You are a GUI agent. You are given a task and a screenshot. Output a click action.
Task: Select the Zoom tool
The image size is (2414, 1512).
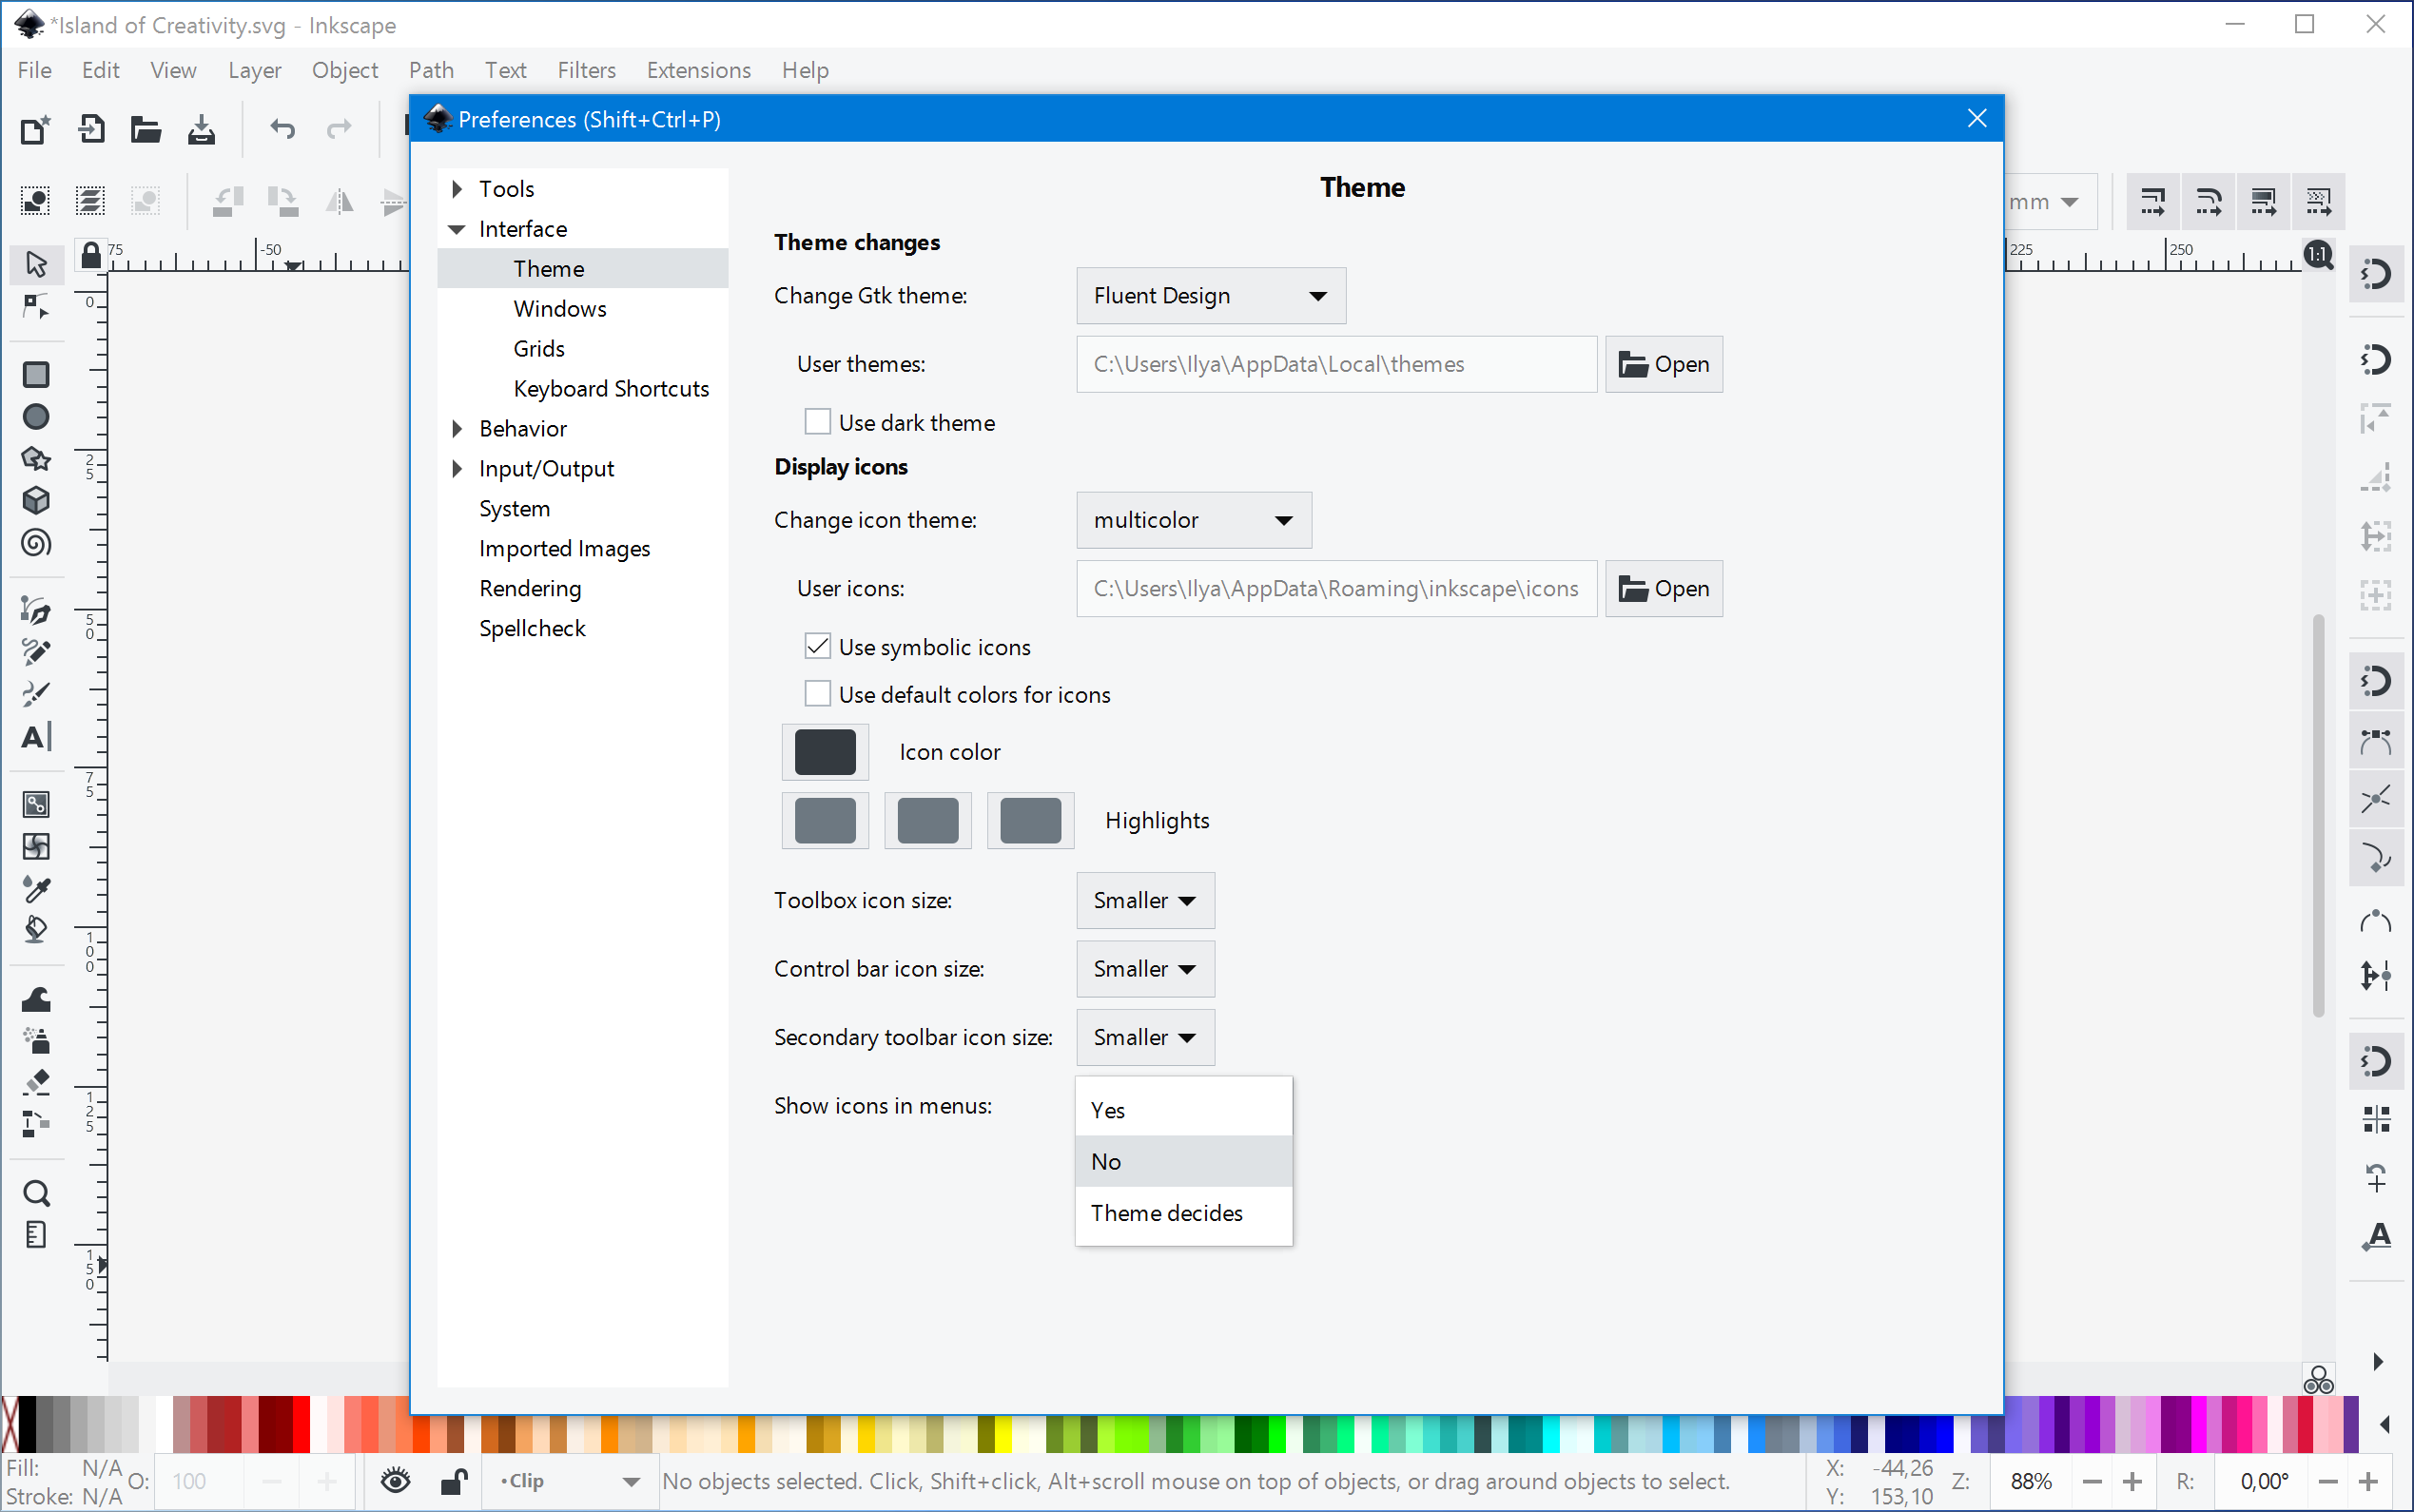(36, 1192)
